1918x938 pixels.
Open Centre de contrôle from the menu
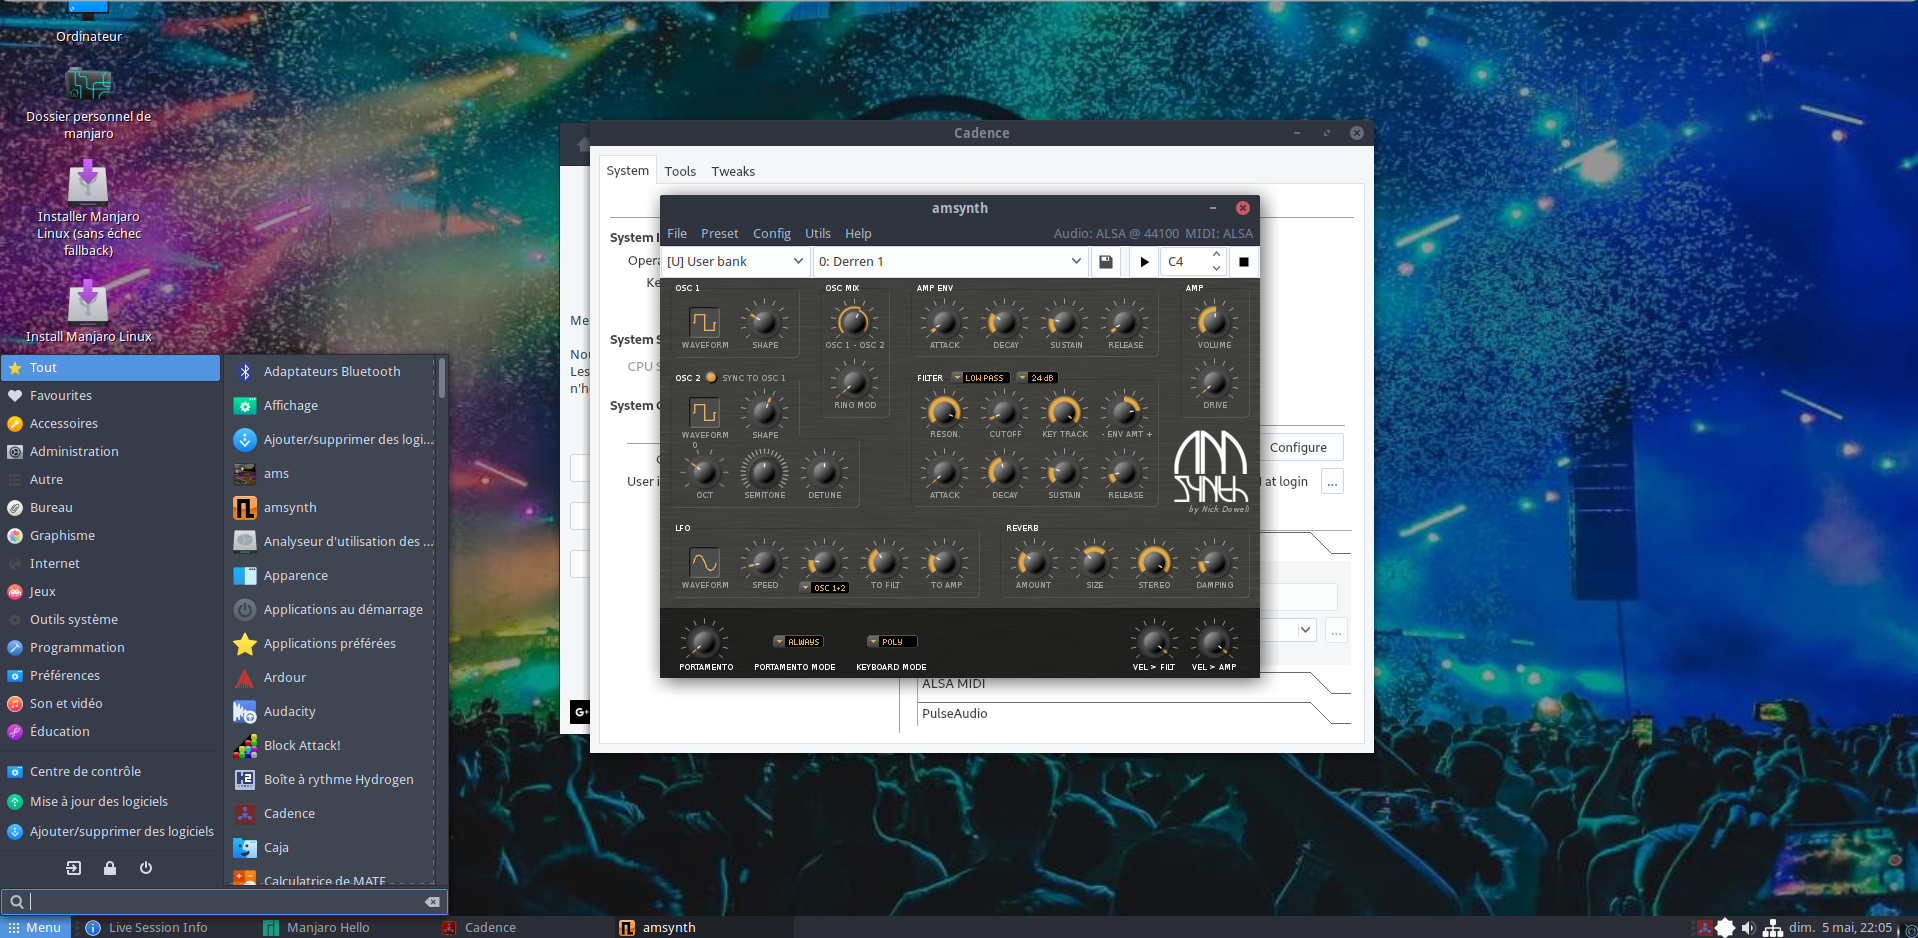click(110, 772)
